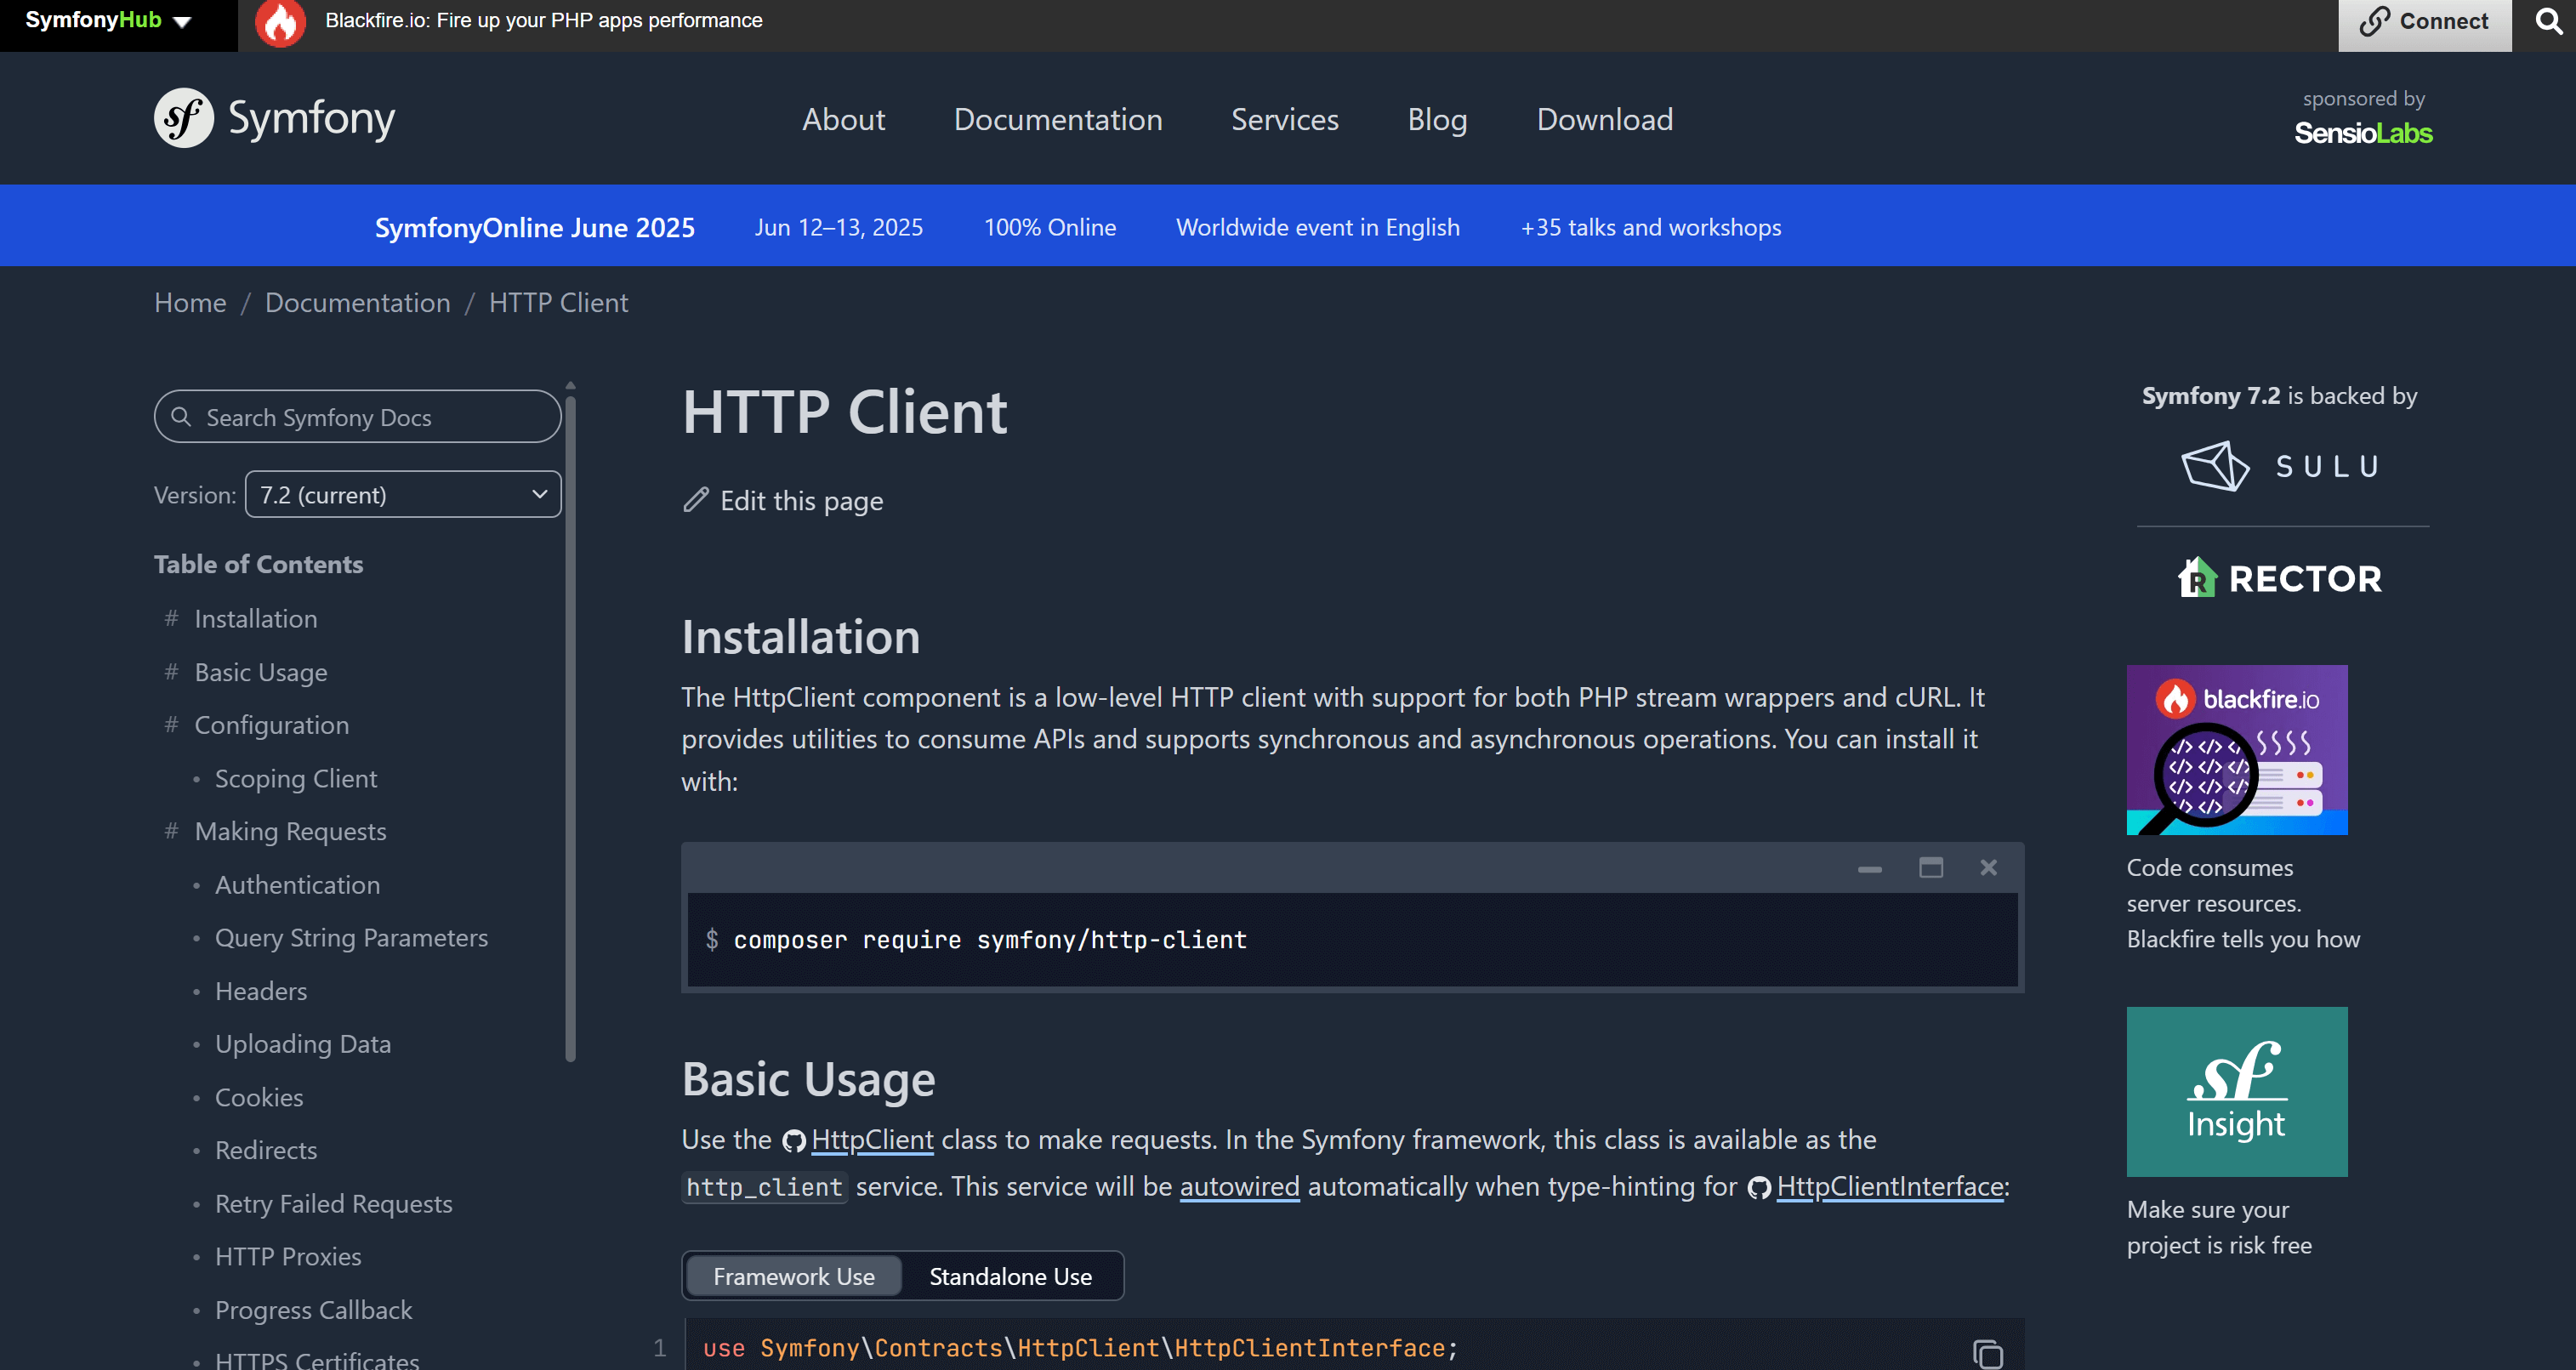Open the Version 7.2 (current) selector

(x=403, y=495)
